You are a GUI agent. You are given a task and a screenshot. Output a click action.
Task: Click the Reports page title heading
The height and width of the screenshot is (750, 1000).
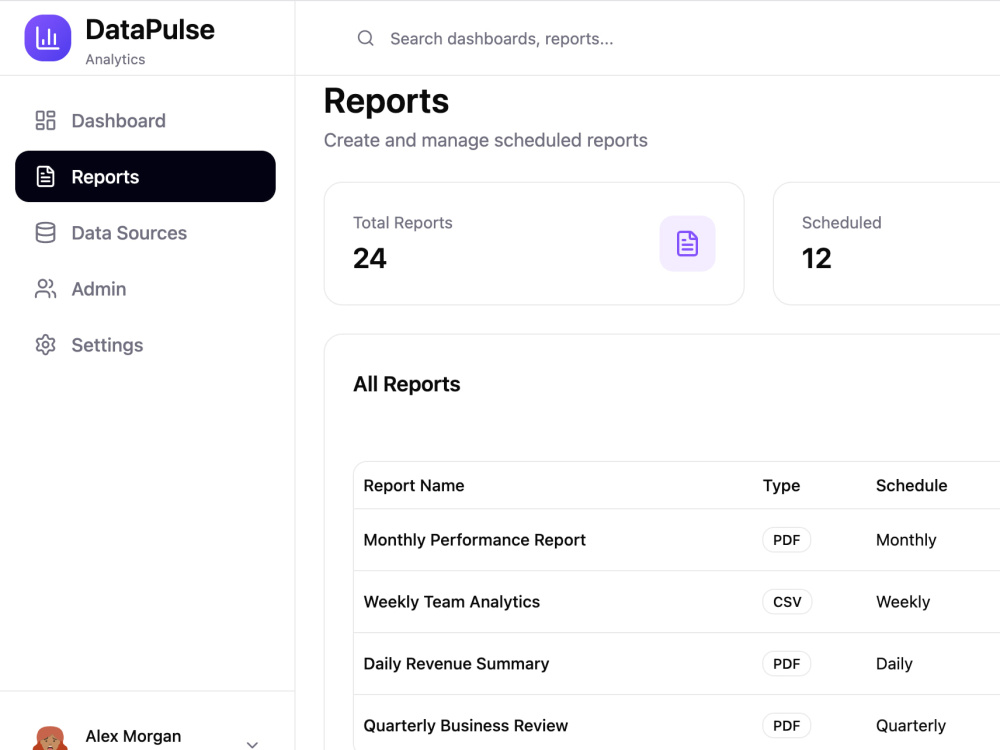tap(386, 101)
